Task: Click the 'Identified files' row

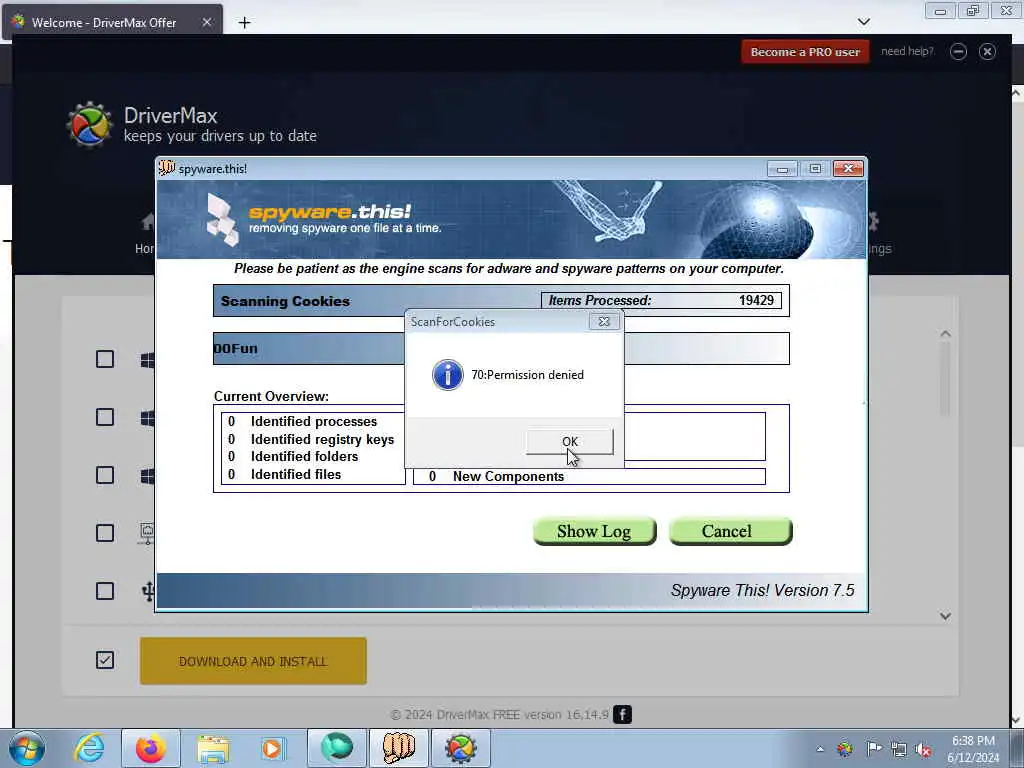Action: coord(284,475)
